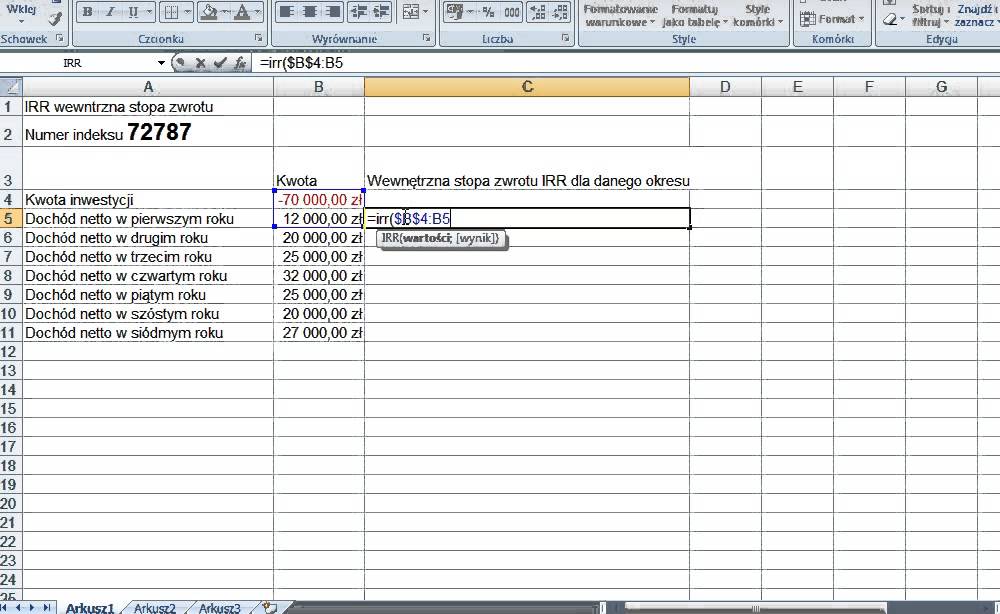This screenshot has height=614, width=1000.
Task: Apply thousands separator 000 style
Action: pyautogui.click(x=511, y=12)
